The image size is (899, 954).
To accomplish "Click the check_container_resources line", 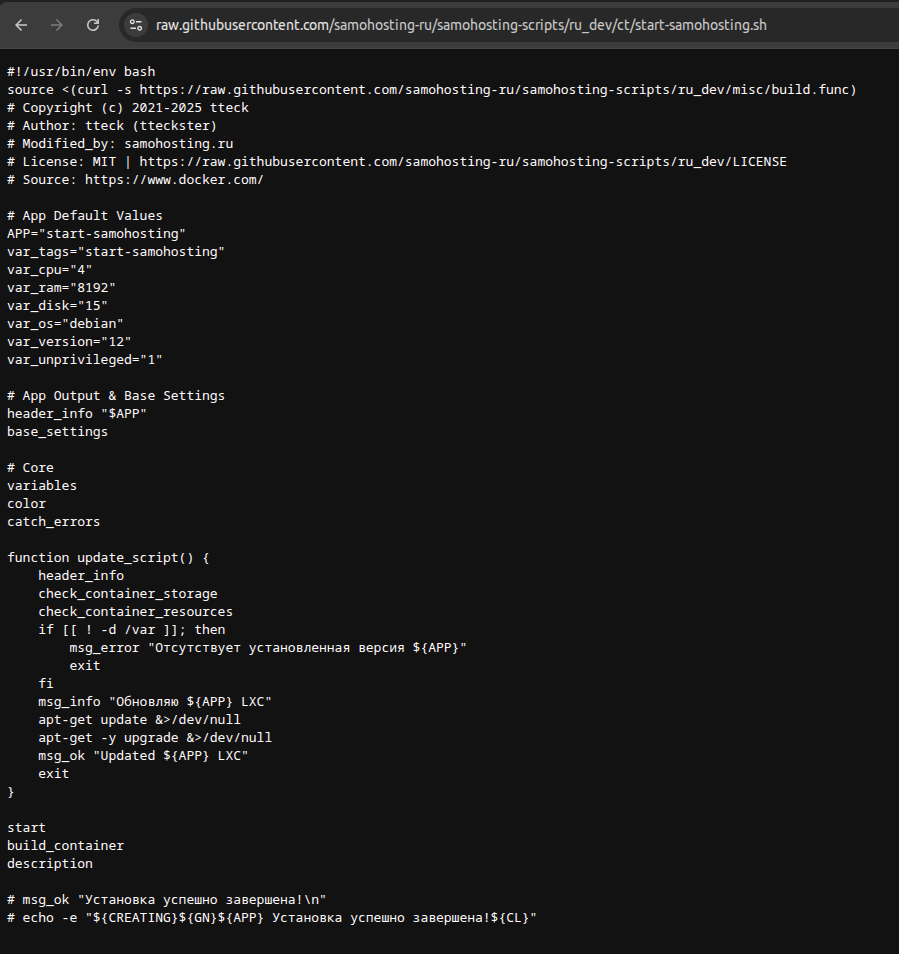I will [135, 612].
